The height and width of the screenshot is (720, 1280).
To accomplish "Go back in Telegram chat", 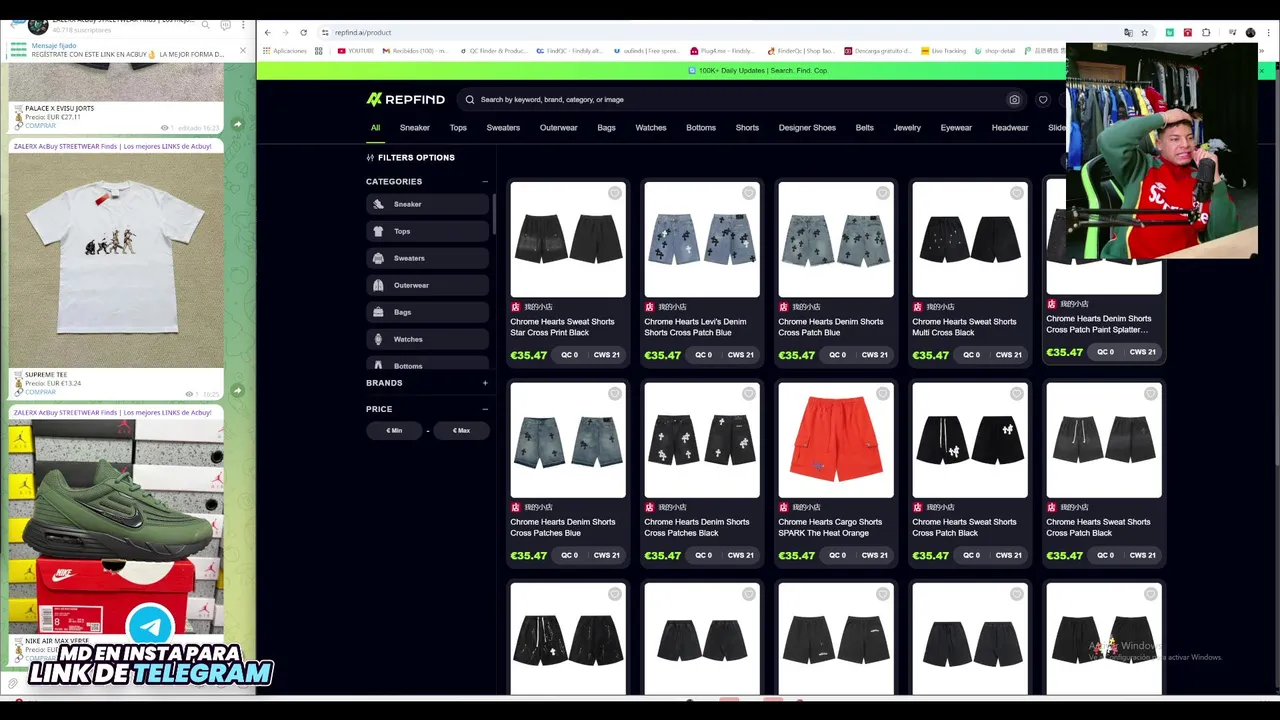I will pos(12,24).
